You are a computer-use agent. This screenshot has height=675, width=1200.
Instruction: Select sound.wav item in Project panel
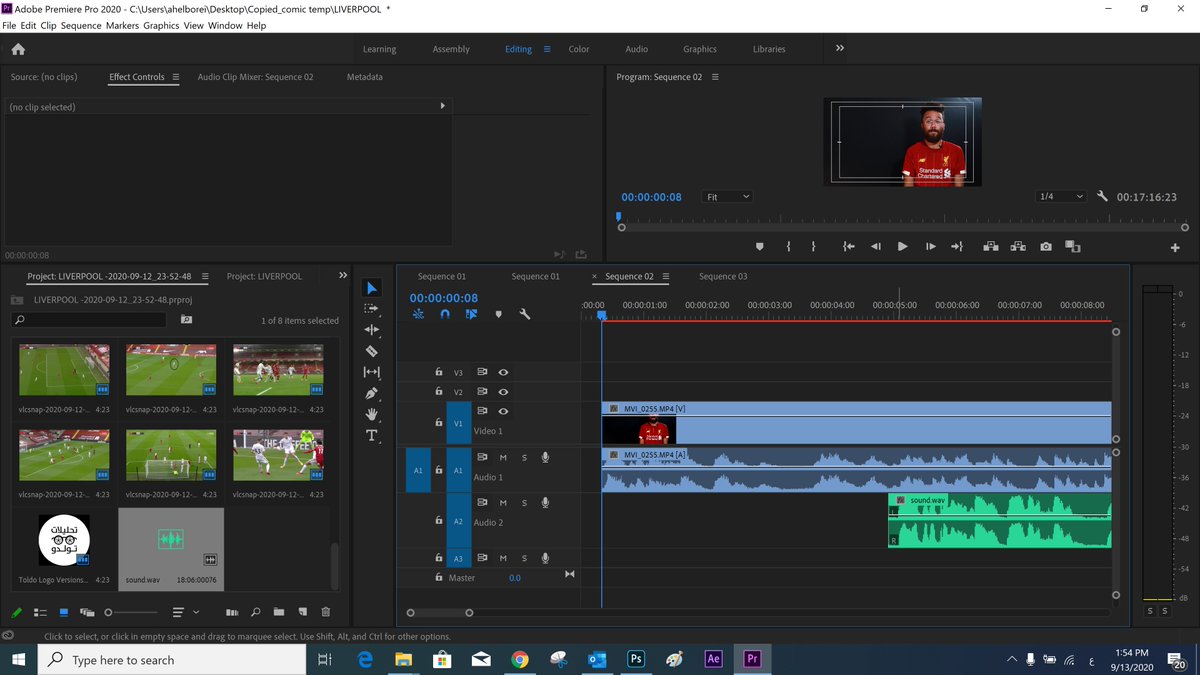pos(171,548)
